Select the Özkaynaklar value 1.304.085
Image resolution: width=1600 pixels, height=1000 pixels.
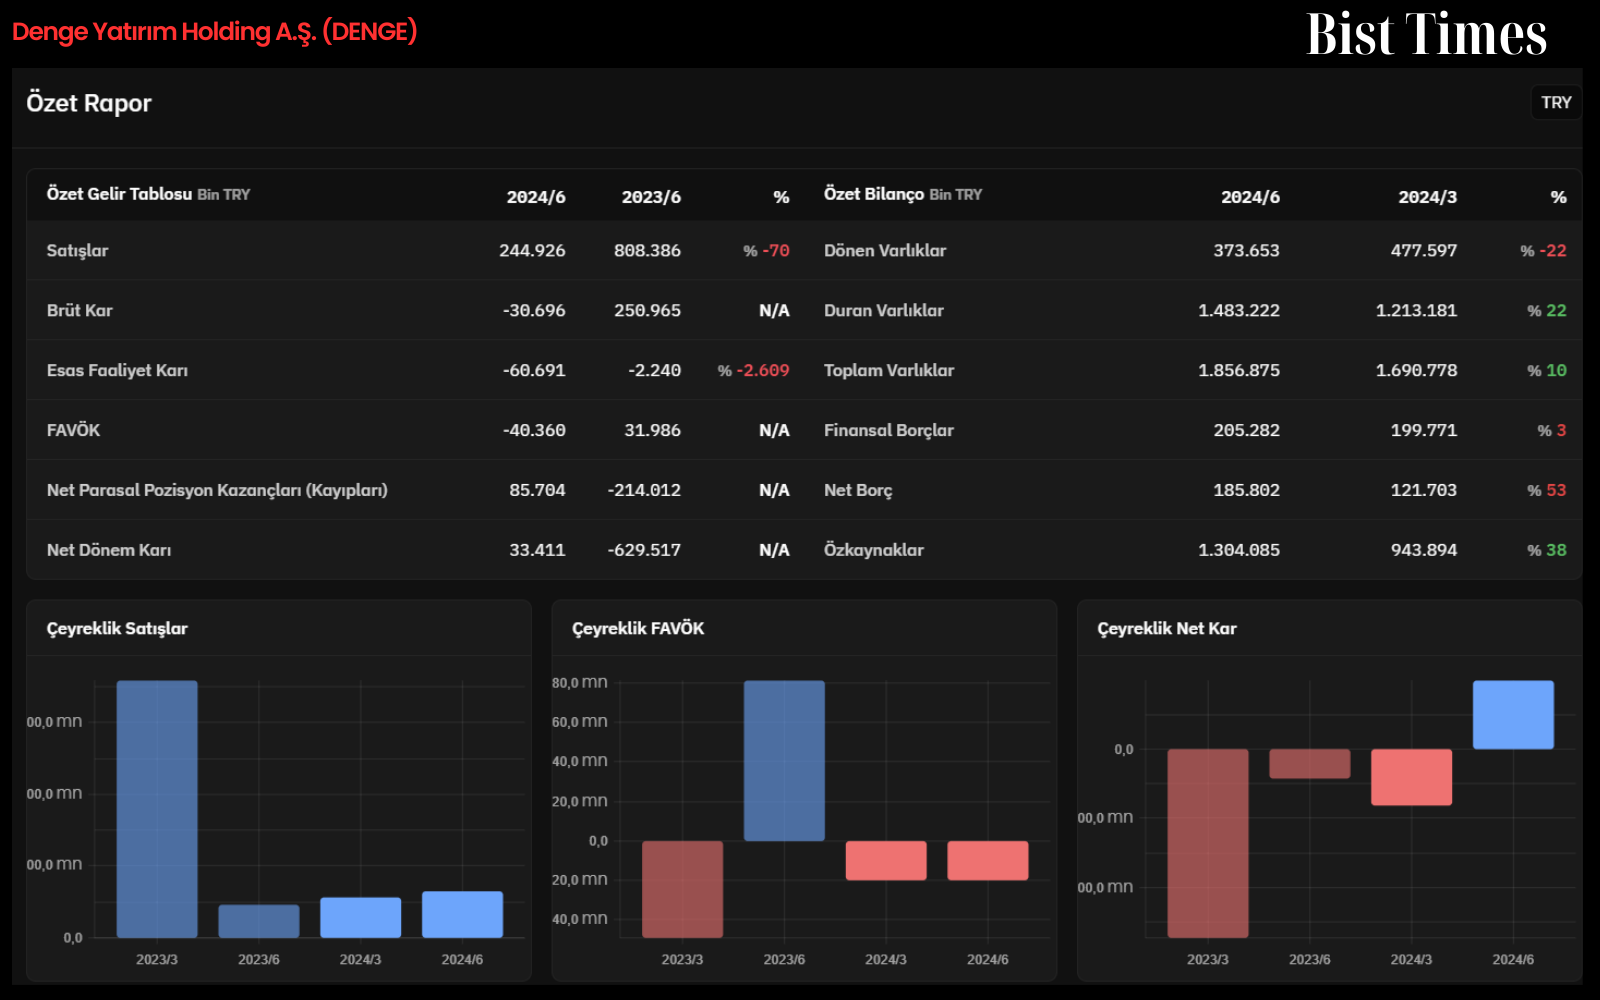pos(1239,550)
